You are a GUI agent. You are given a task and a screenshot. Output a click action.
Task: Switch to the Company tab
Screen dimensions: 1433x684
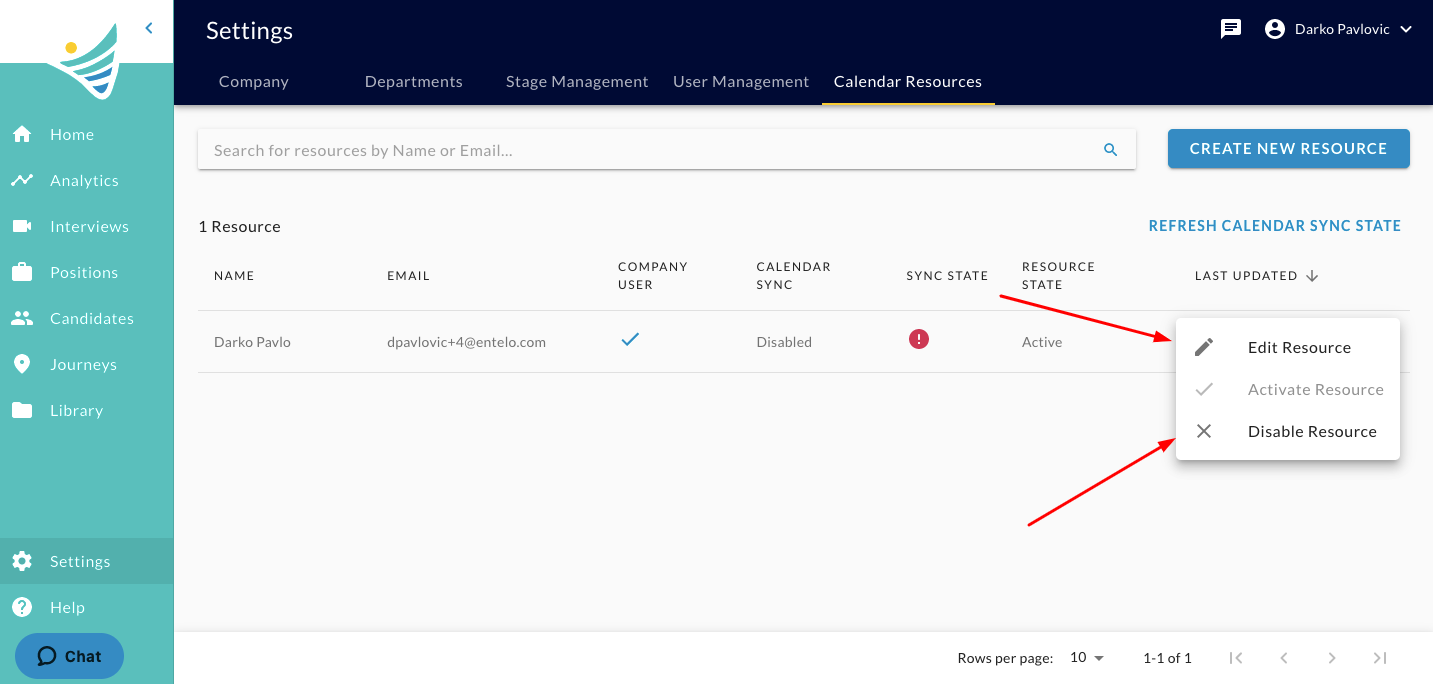coord(254,82)
